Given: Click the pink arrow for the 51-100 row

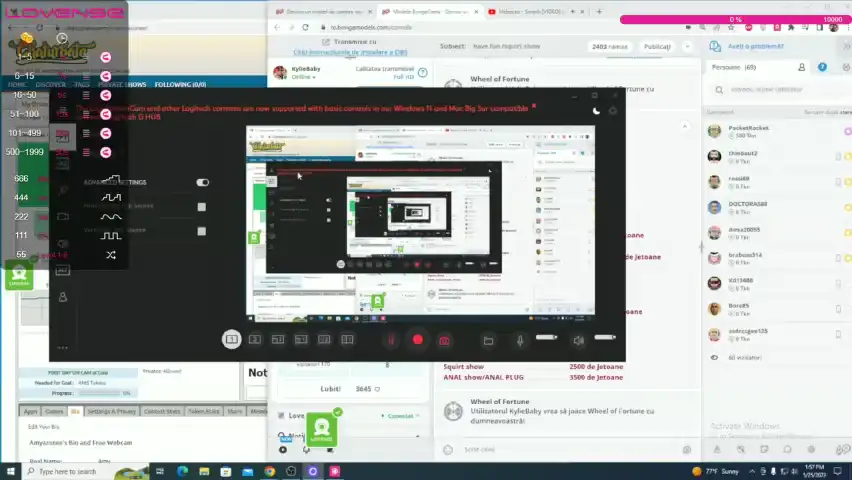Looking at the screenshot, I should click(x=106, y=114).
